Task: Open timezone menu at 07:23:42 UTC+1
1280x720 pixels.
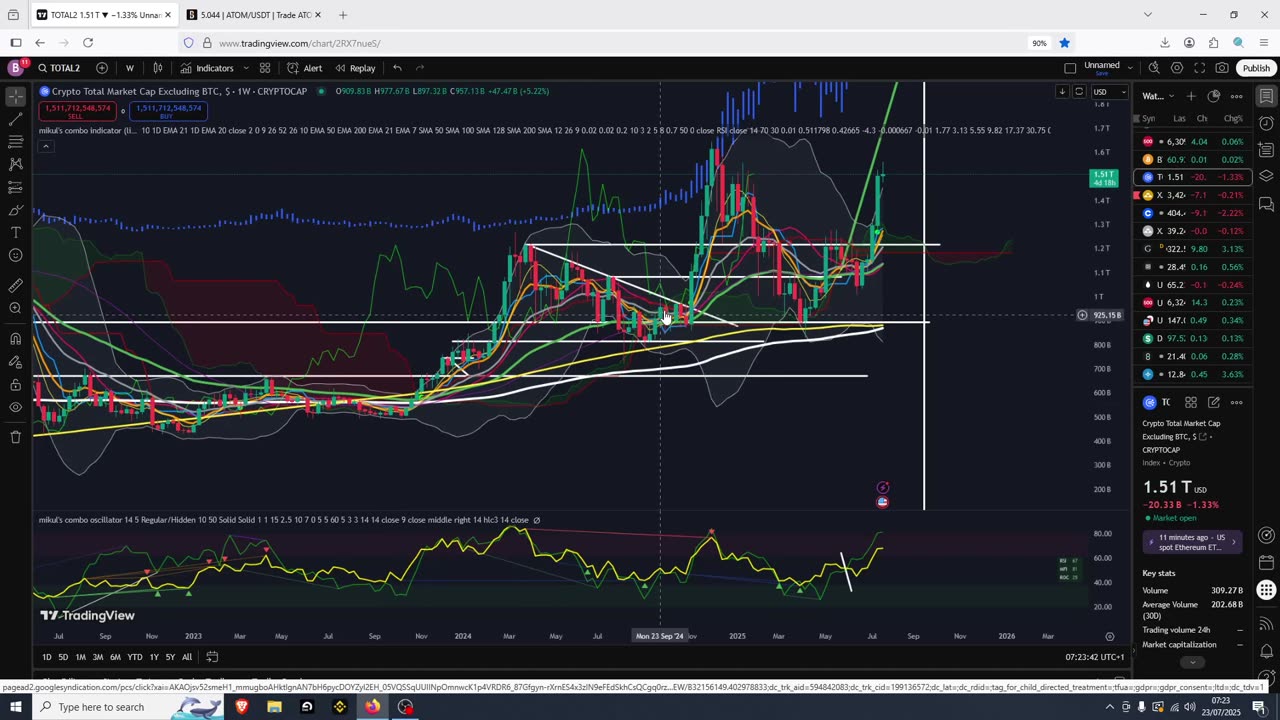Action: [x=1095, y=657]
